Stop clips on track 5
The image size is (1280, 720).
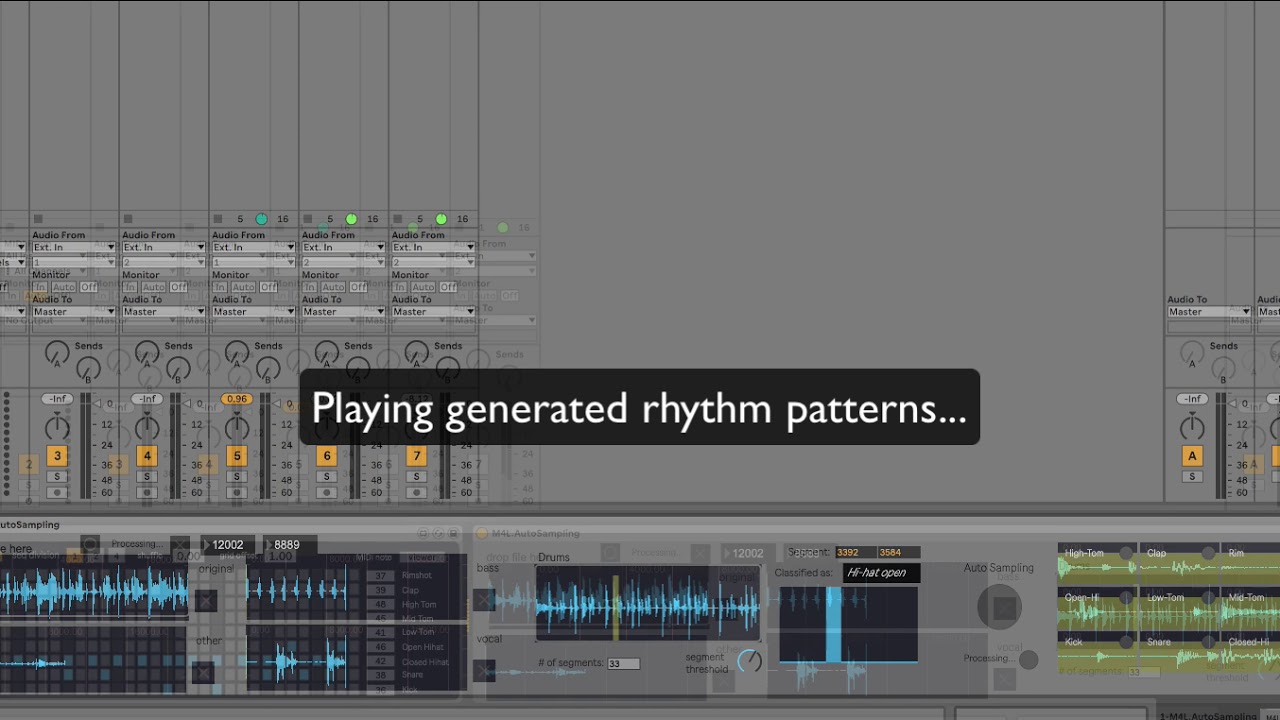point(218,219)
